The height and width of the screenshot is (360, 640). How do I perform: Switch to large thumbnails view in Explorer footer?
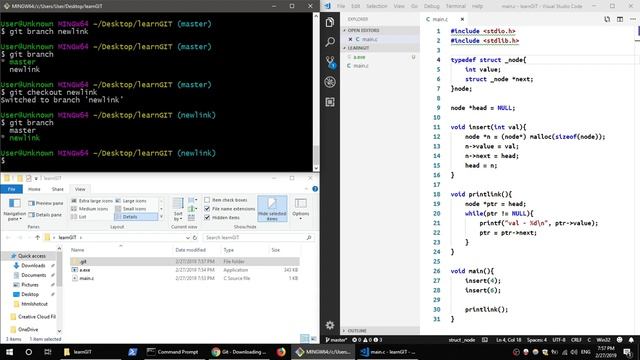click(313, 338)
